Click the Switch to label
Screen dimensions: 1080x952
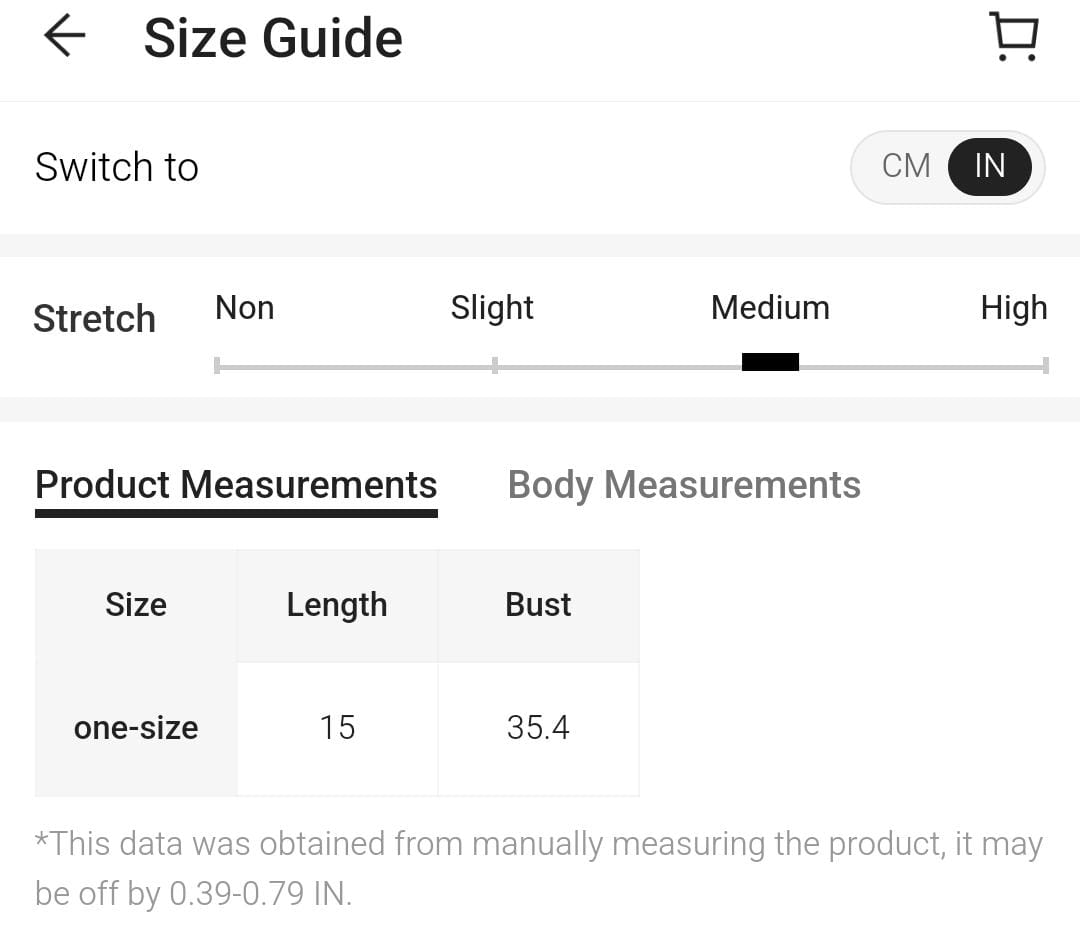(x=117, y=167)
